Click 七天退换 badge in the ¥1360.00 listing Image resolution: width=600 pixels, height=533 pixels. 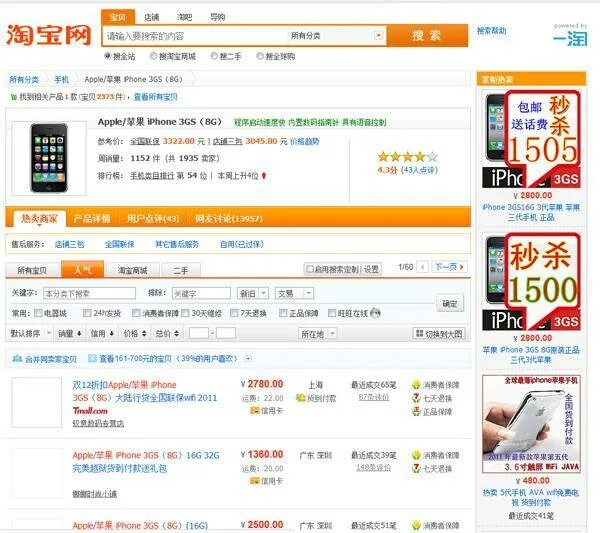416,468
